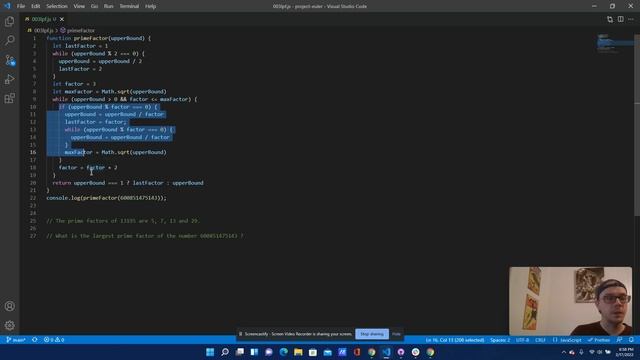Open the Windows Start menu

(210, 352)
